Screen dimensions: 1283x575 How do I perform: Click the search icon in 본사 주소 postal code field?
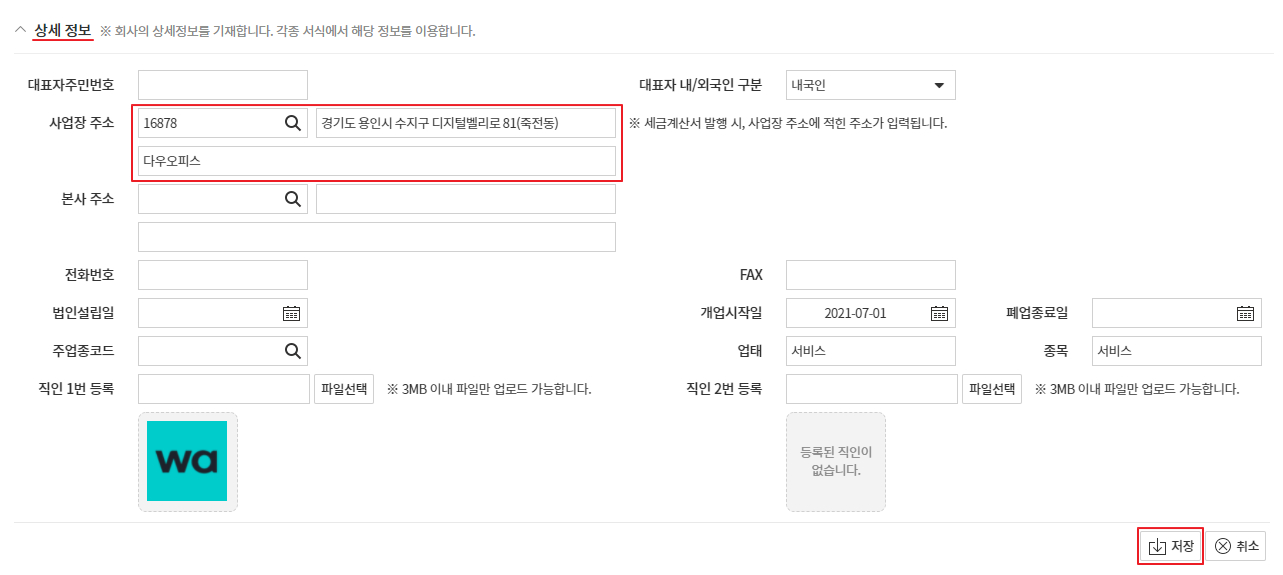pos(292,199)
